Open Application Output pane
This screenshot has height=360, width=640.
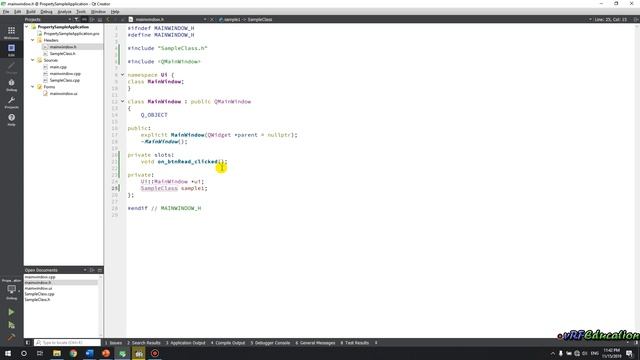[186, 343]
